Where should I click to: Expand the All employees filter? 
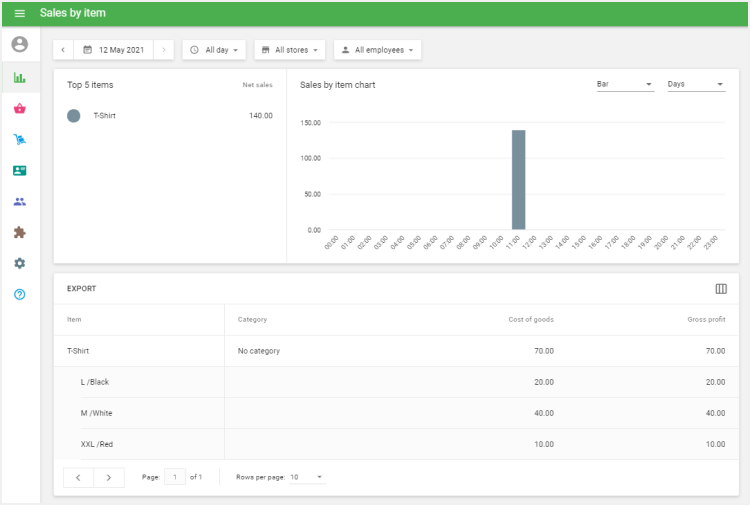[377, 50]
